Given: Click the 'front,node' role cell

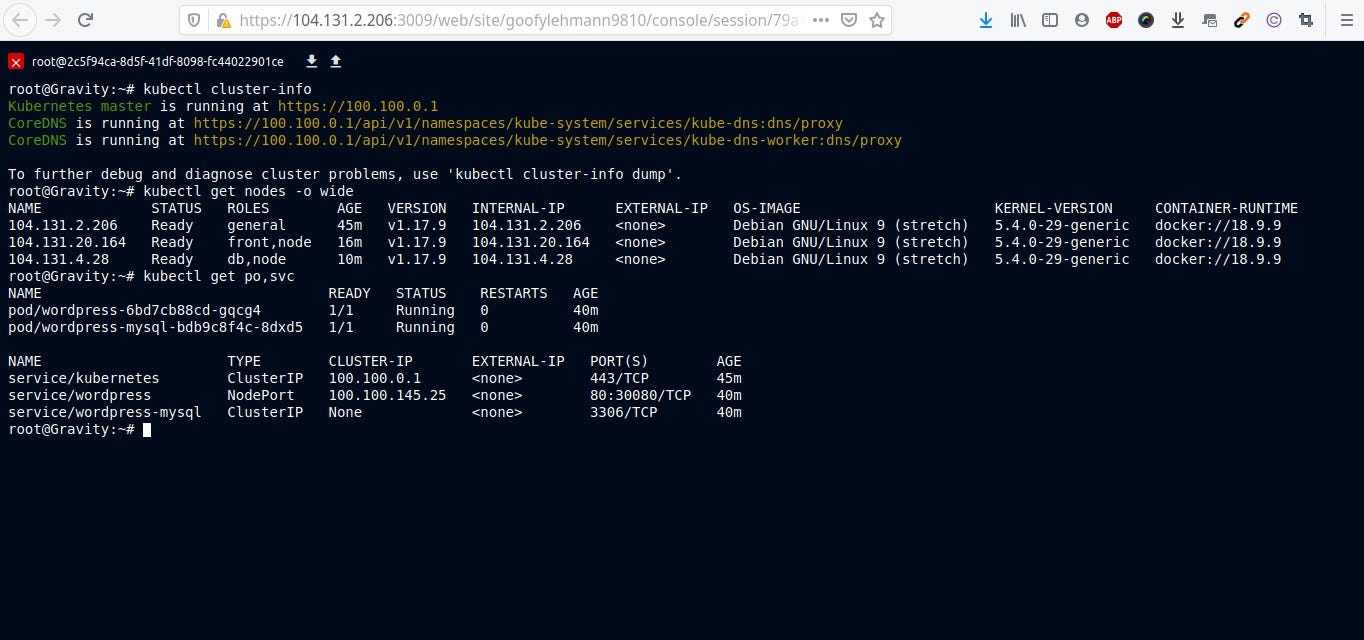Looking at the screenshot, I should [x=269, y=242].
